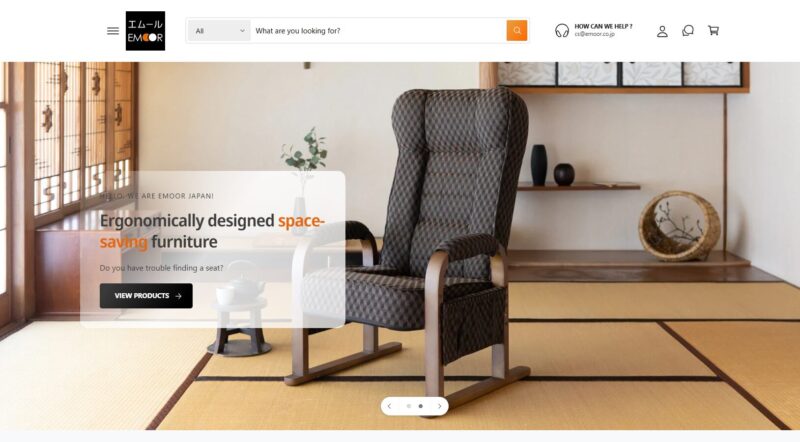The width and height of the screenshot is (800, 442).
Task: Click the cs@emoor.co.jp email link
Action: click(594, 34)
